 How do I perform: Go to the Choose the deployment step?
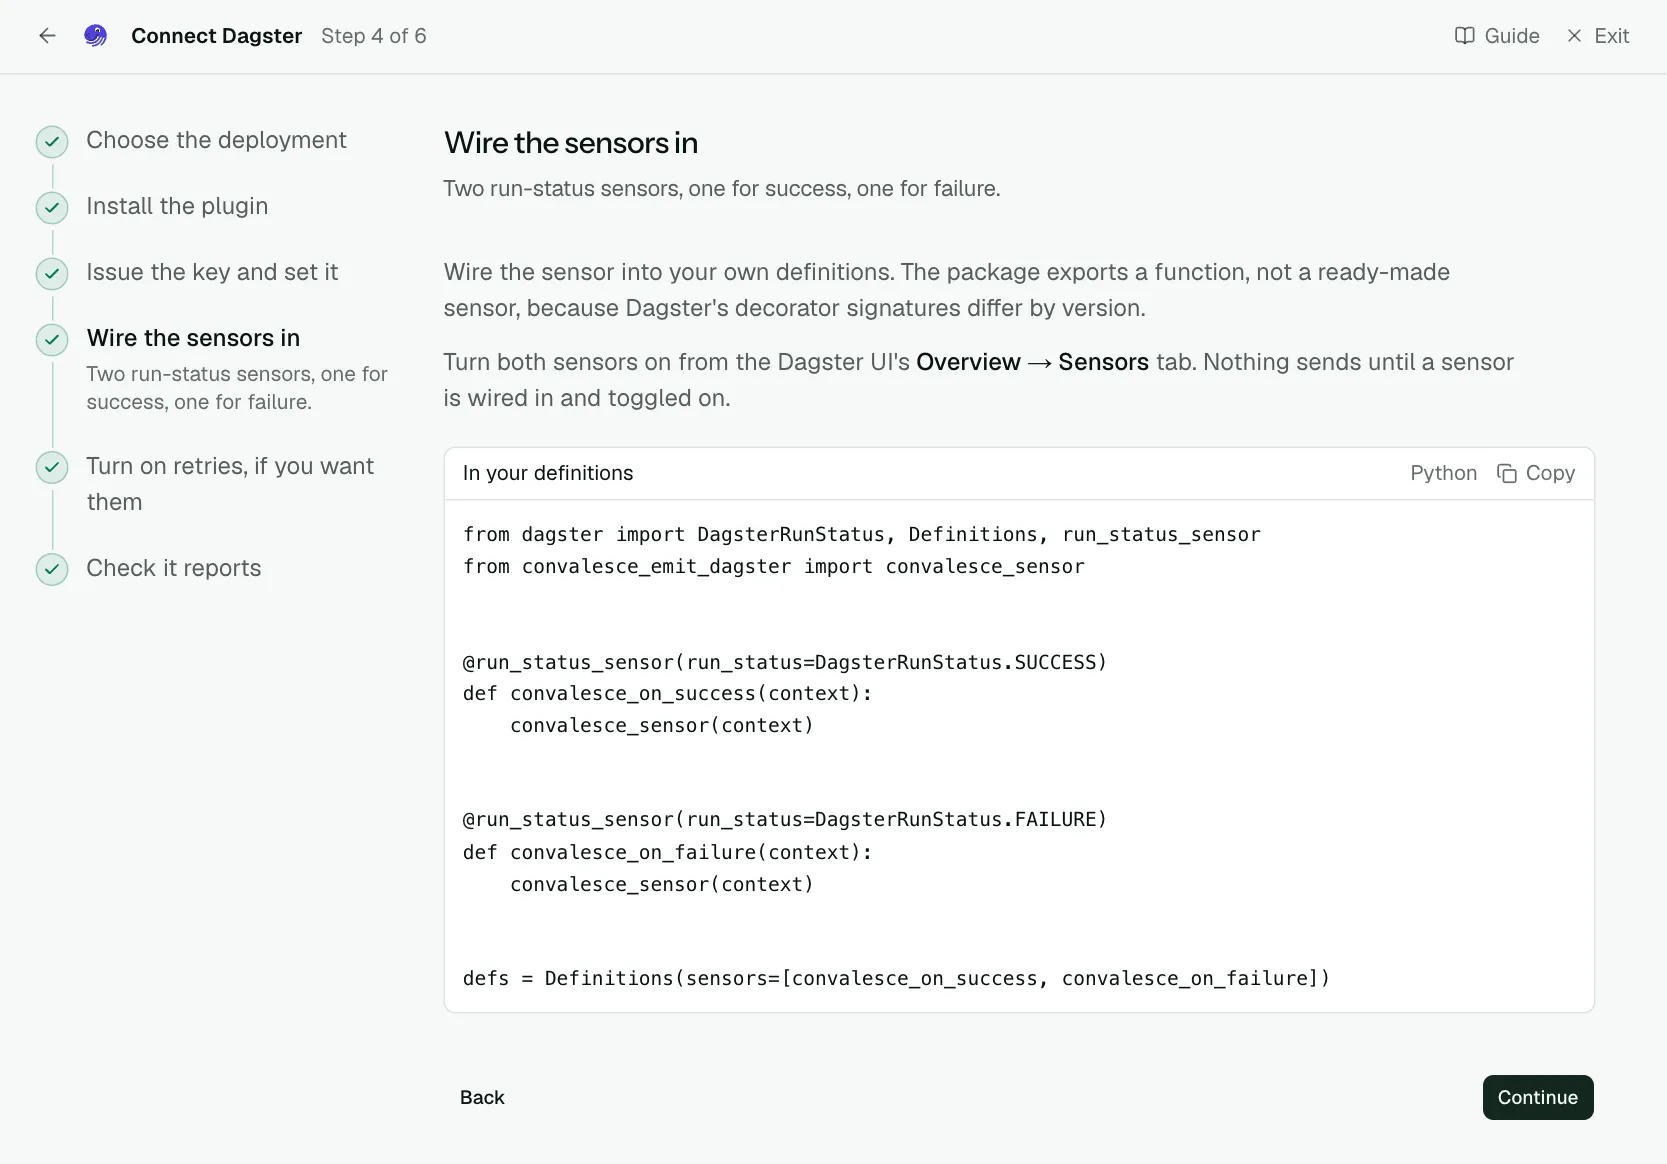pos(216,140)
